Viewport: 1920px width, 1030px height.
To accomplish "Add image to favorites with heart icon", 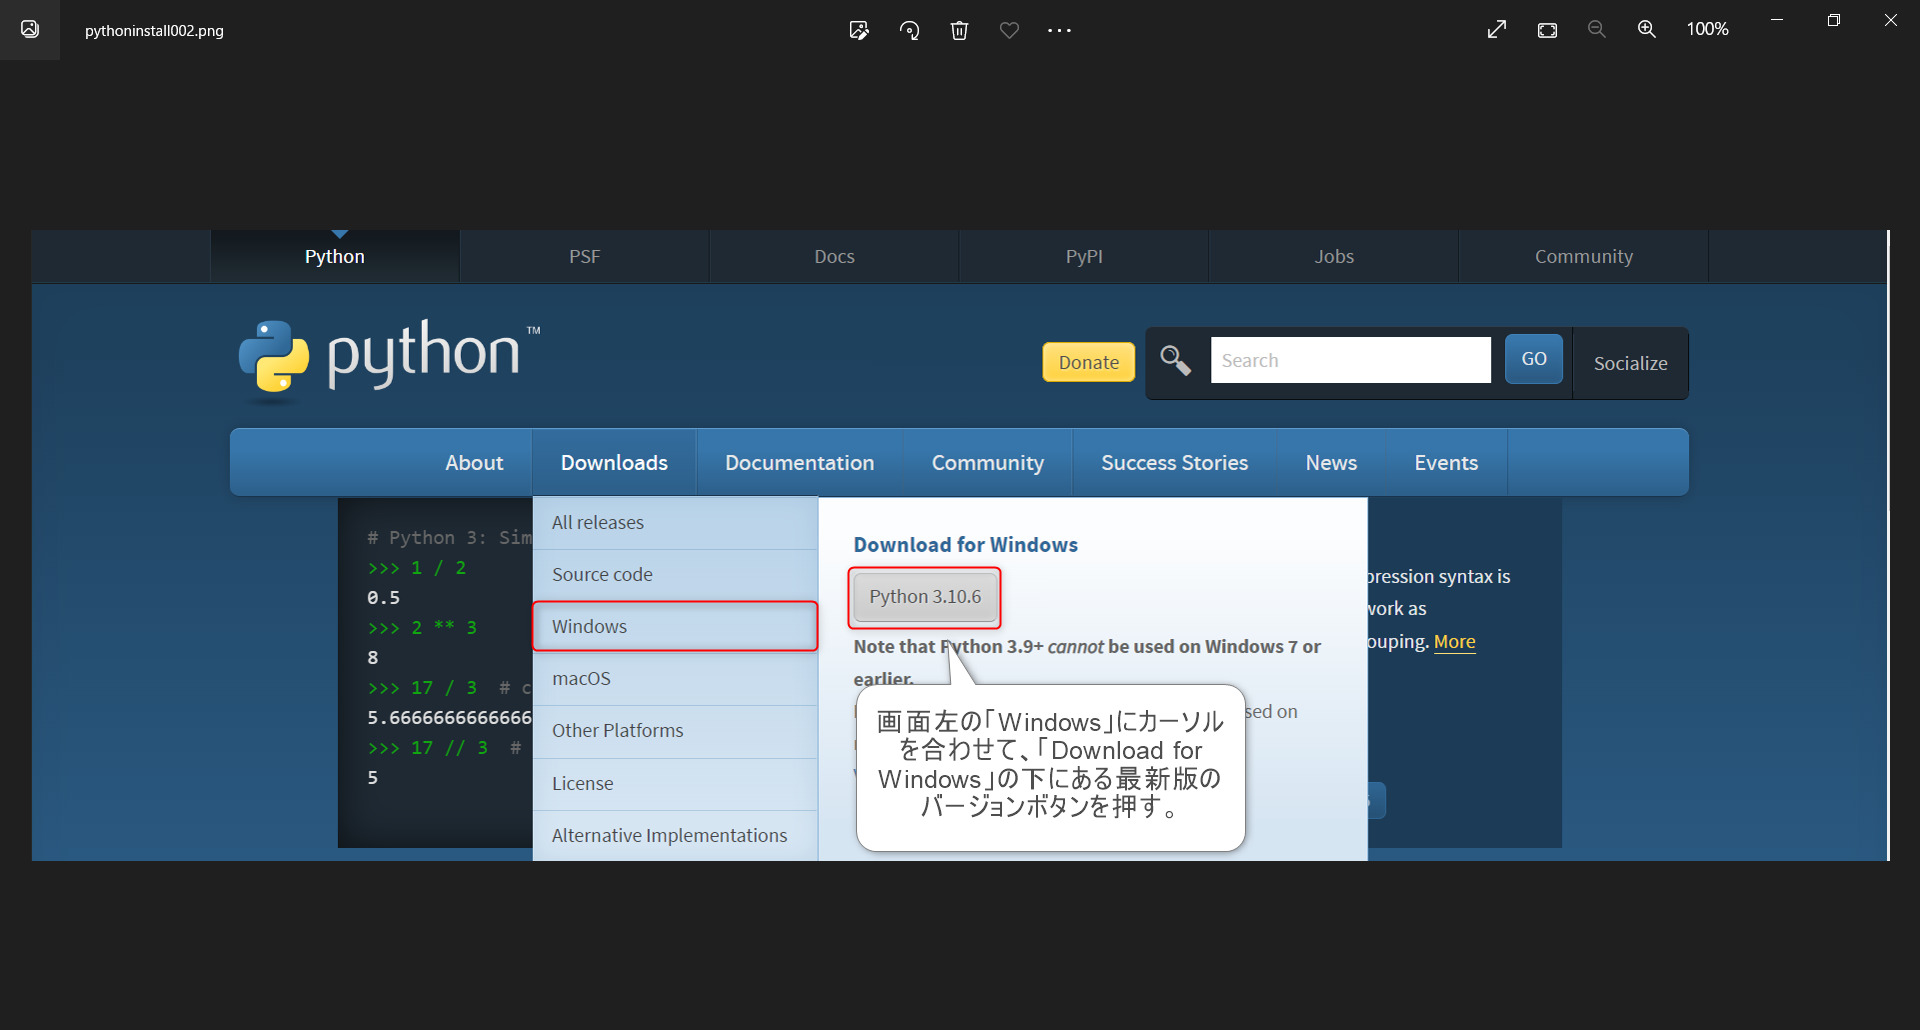I will (x=1009, y=30).
